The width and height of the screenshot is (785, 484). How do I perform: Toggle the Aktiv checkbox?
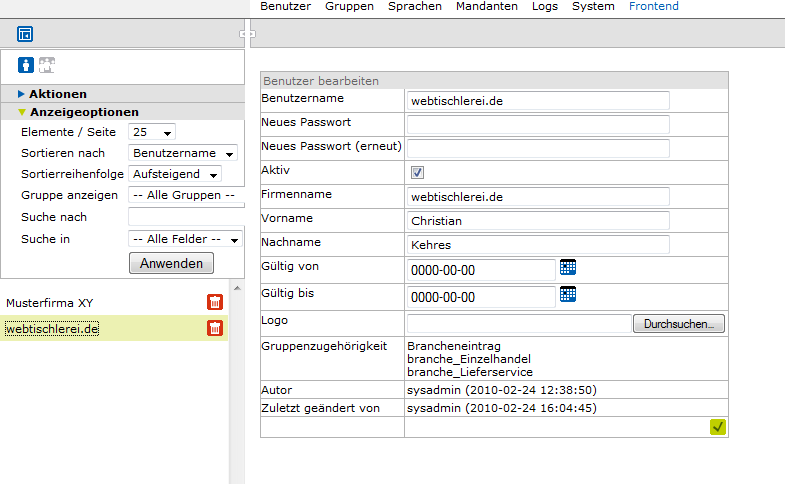(x=418, y=172)
